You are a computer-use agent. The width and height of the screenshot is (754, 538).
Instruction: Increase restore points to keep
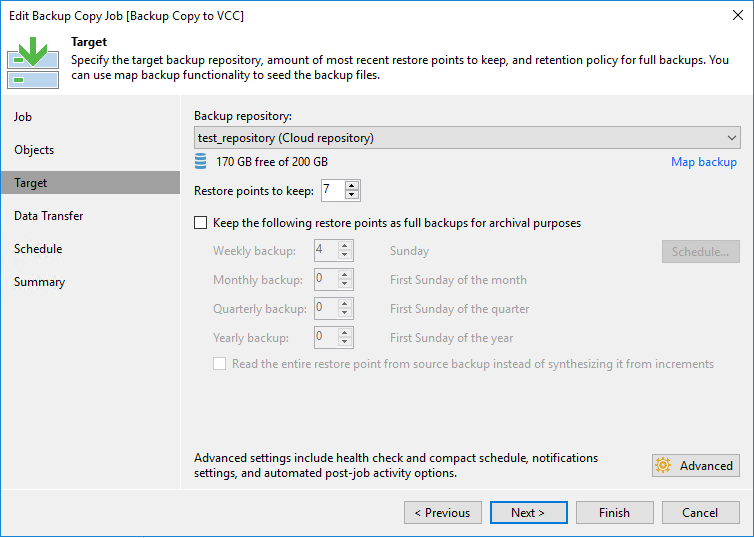click(352, 186)
